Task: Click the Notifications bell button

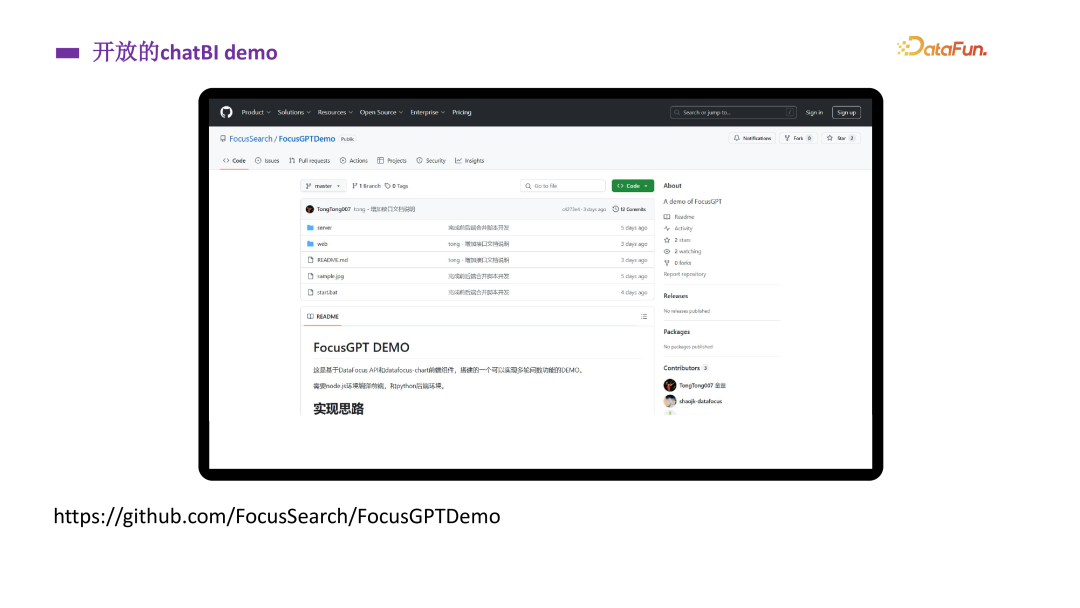Action: click(752, 138)
